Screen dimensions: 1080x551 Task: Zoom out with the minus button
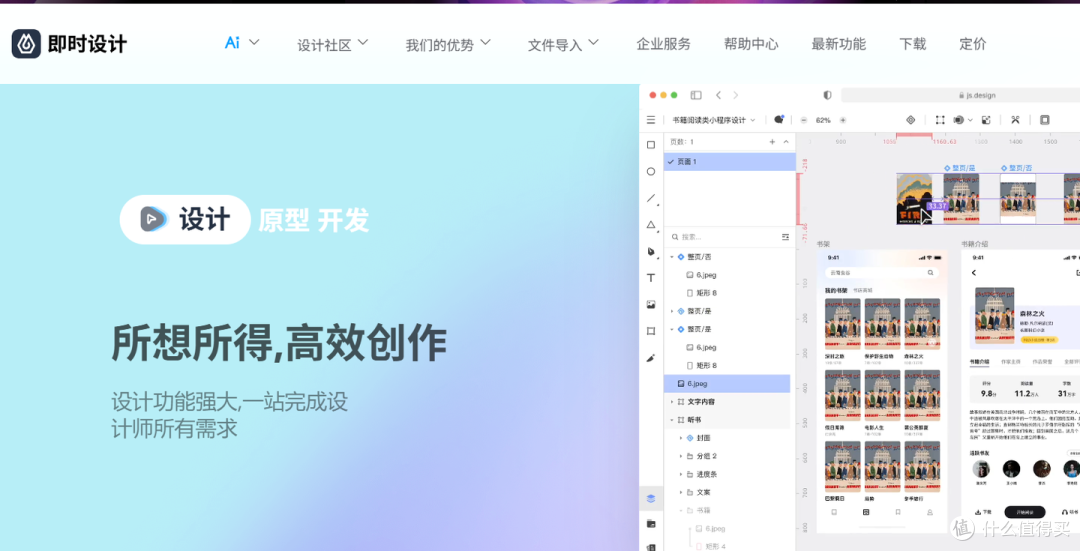click(x=804, y=120)
